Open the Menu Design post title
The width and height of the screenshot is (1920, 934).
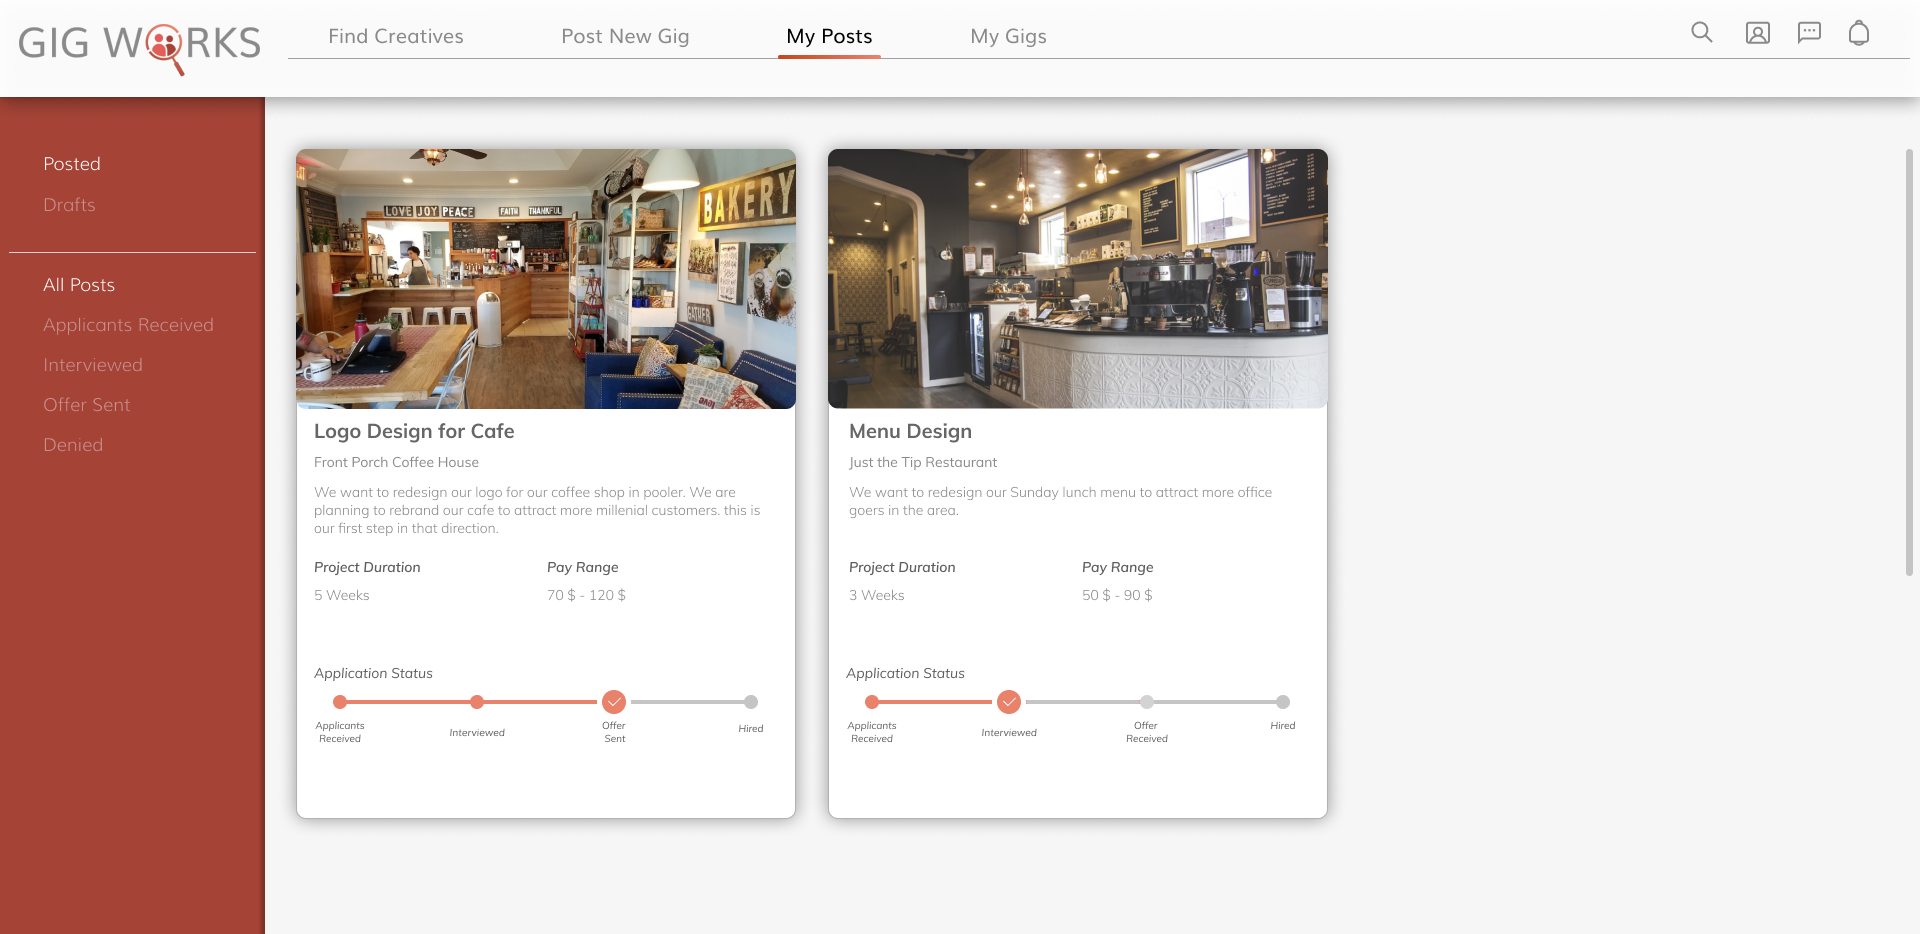[x=910, y=431]
